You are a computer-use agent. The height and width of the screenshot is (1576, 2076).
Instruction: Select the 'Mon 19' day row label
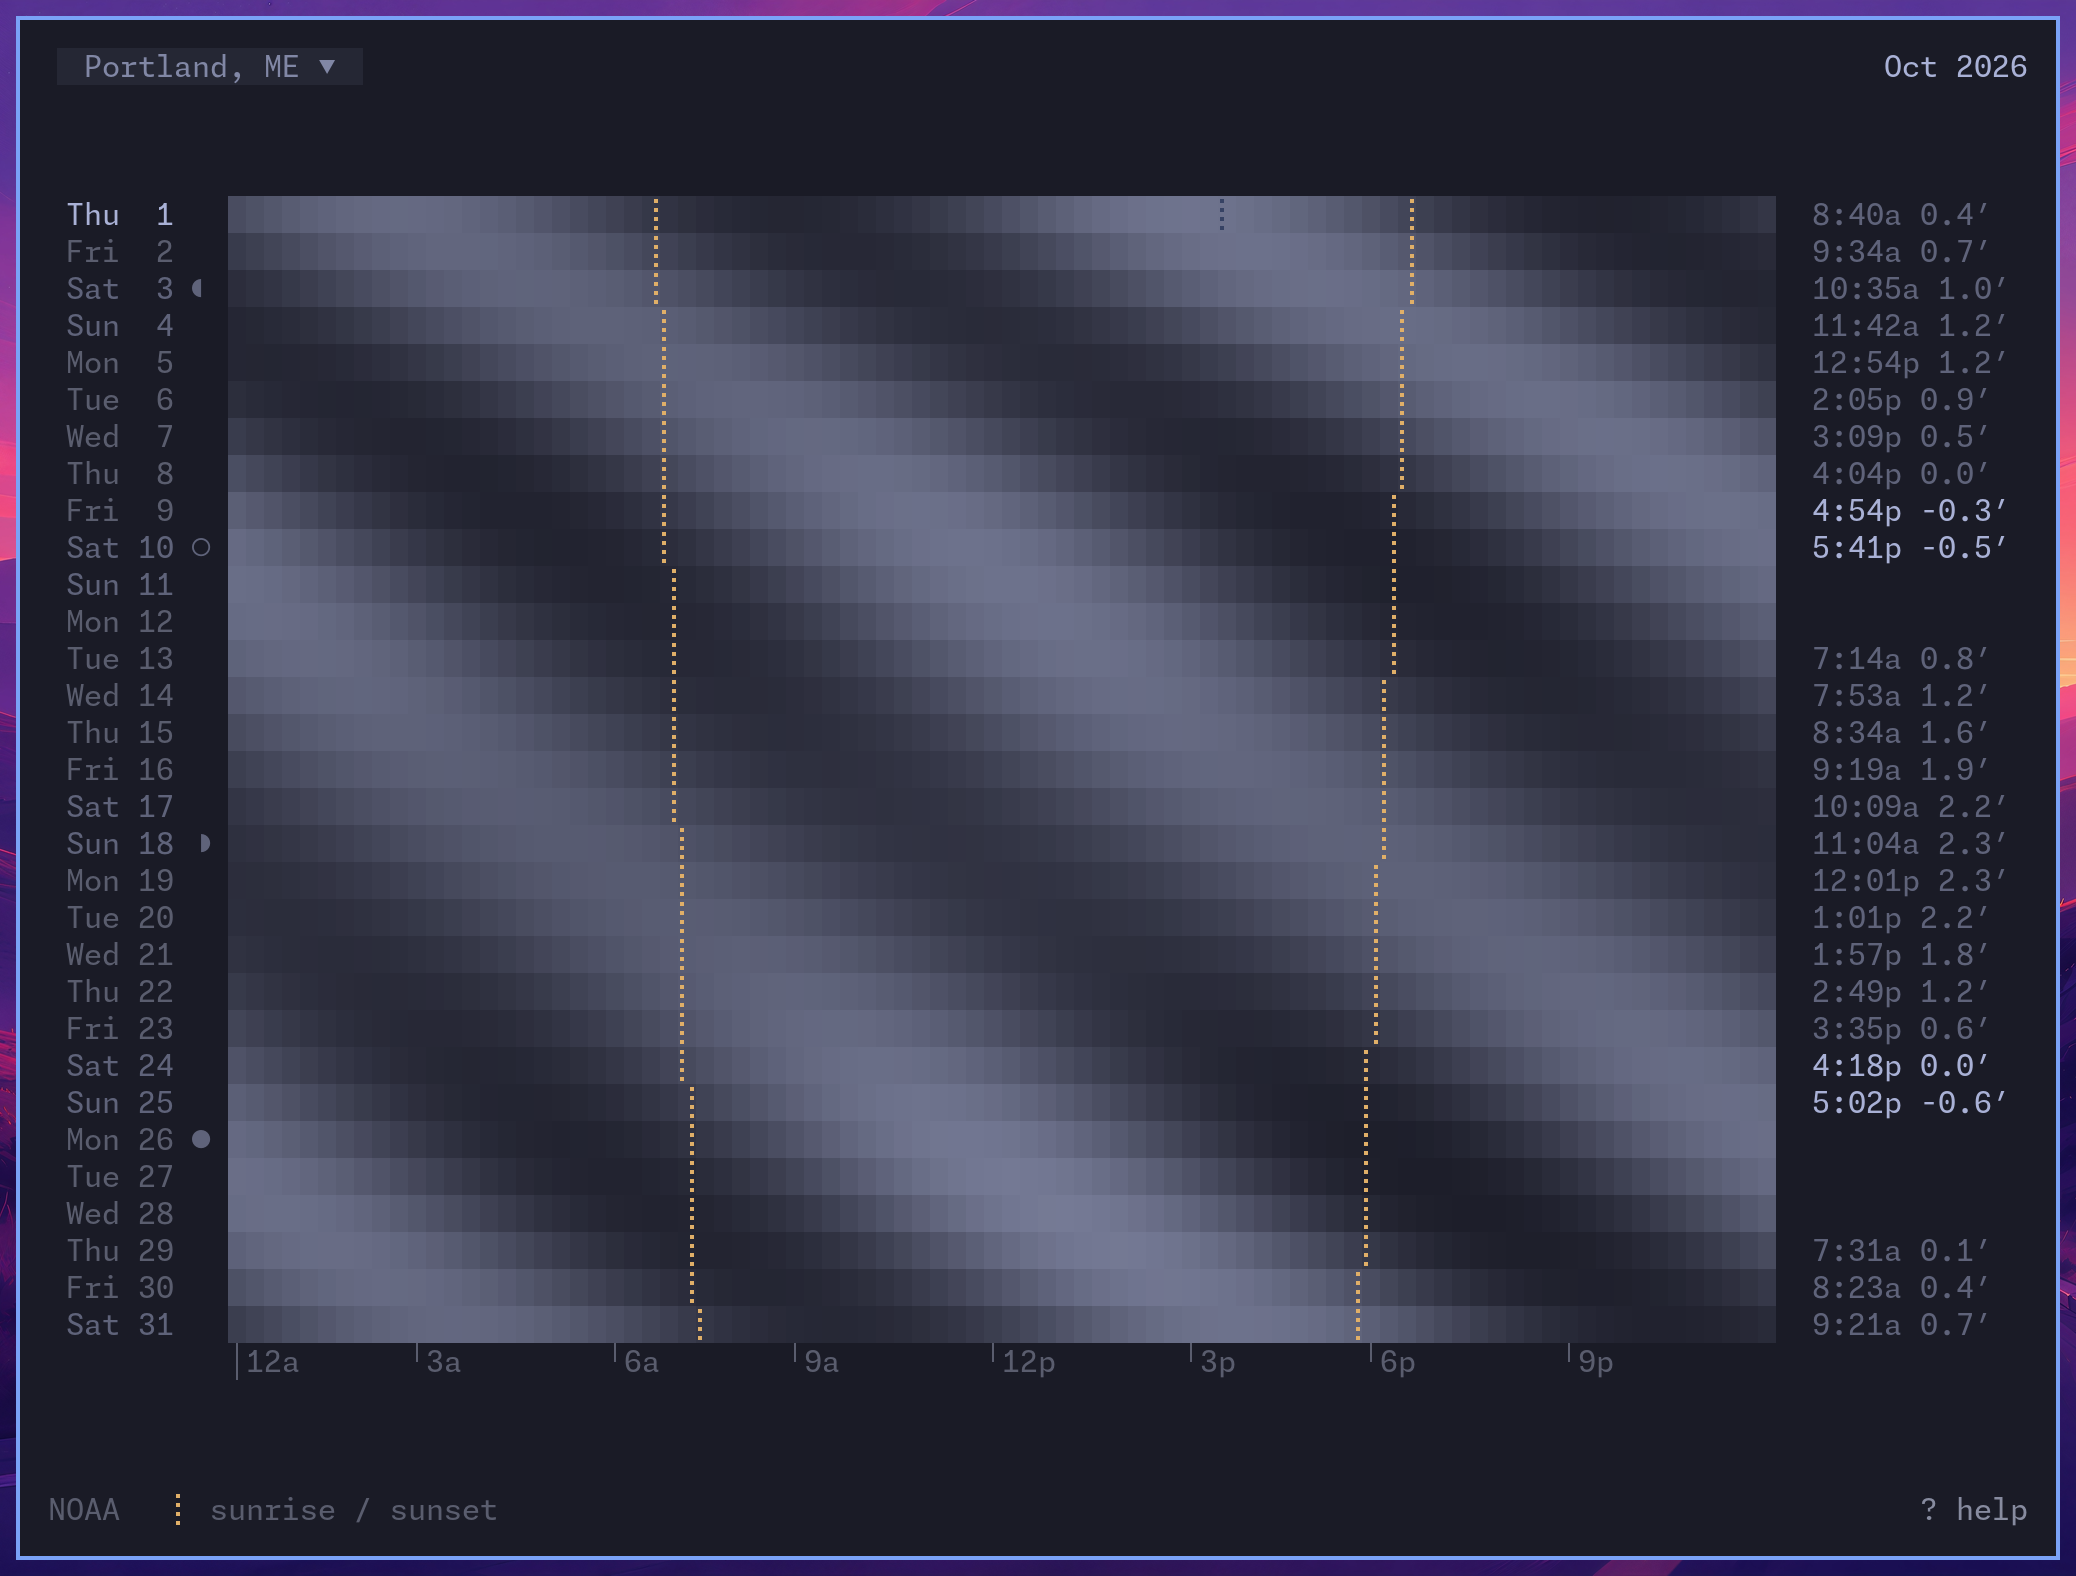120,881
